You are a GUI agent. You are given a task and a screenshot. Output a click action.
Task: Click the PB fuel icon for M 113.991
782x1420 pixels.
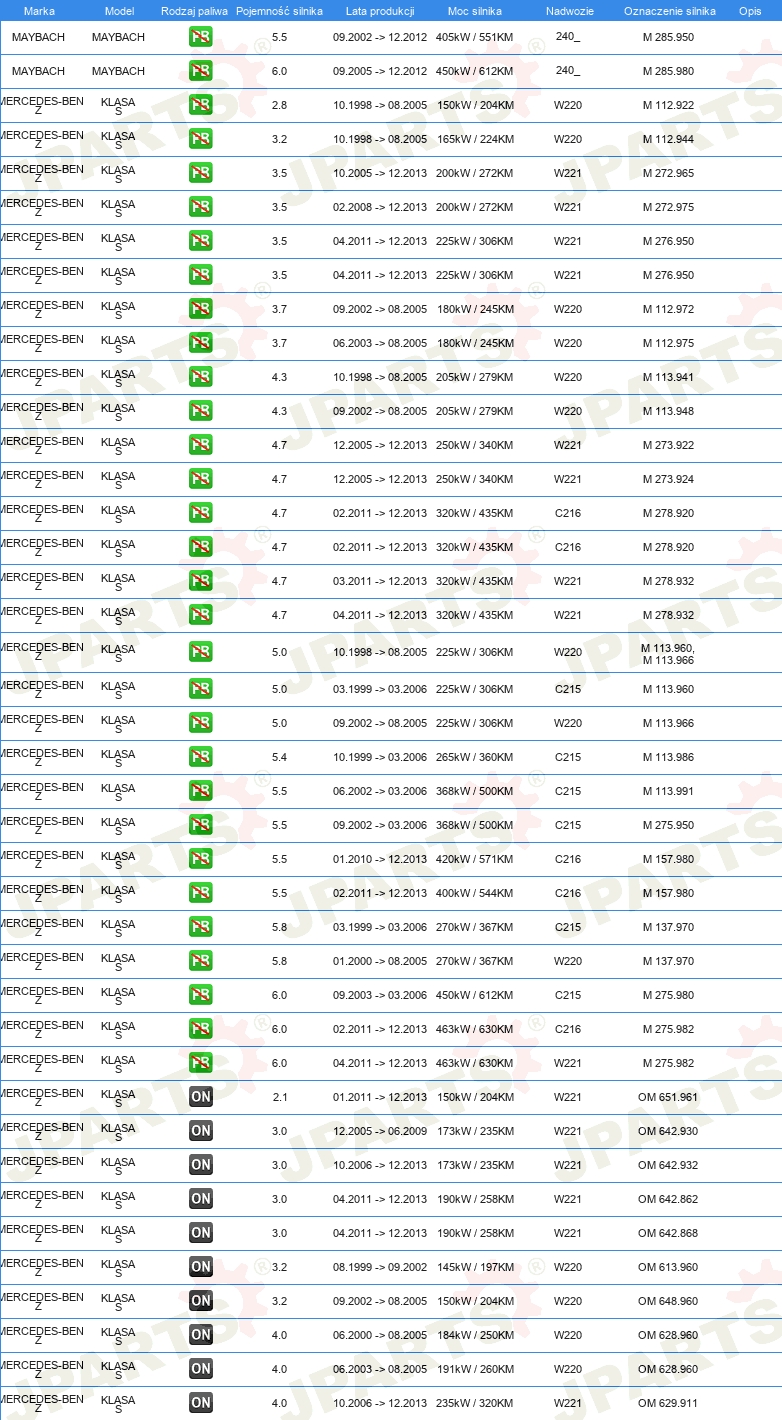(201, 792)
